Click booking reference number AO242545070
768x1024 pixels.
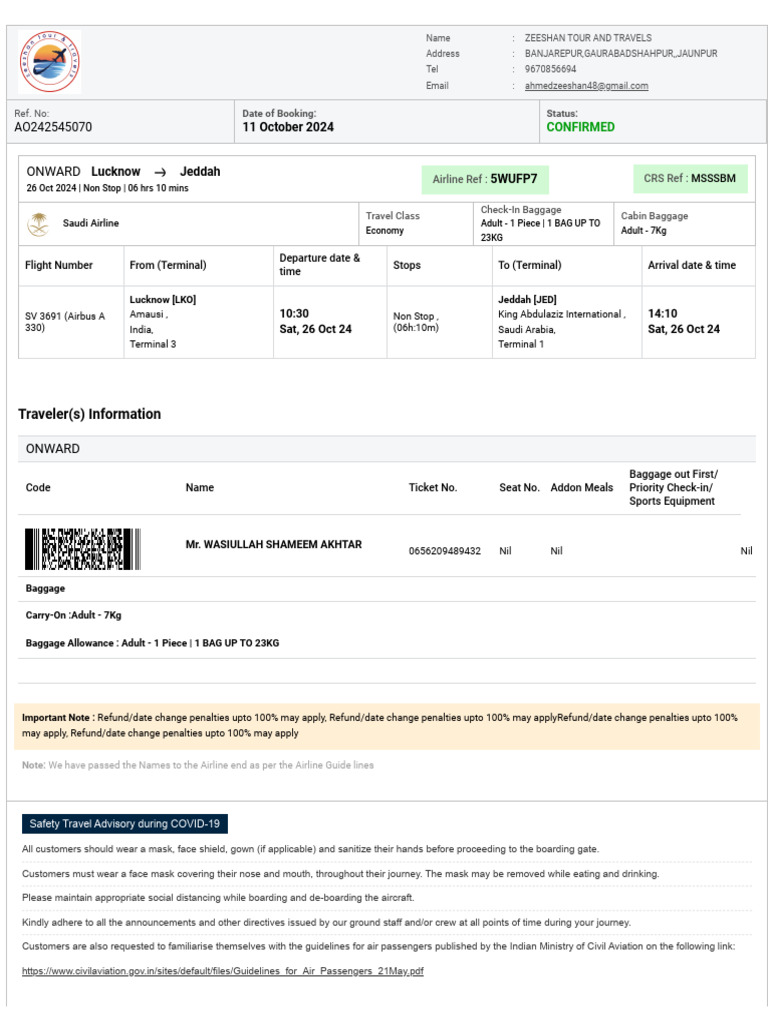(x=53, y=127)
